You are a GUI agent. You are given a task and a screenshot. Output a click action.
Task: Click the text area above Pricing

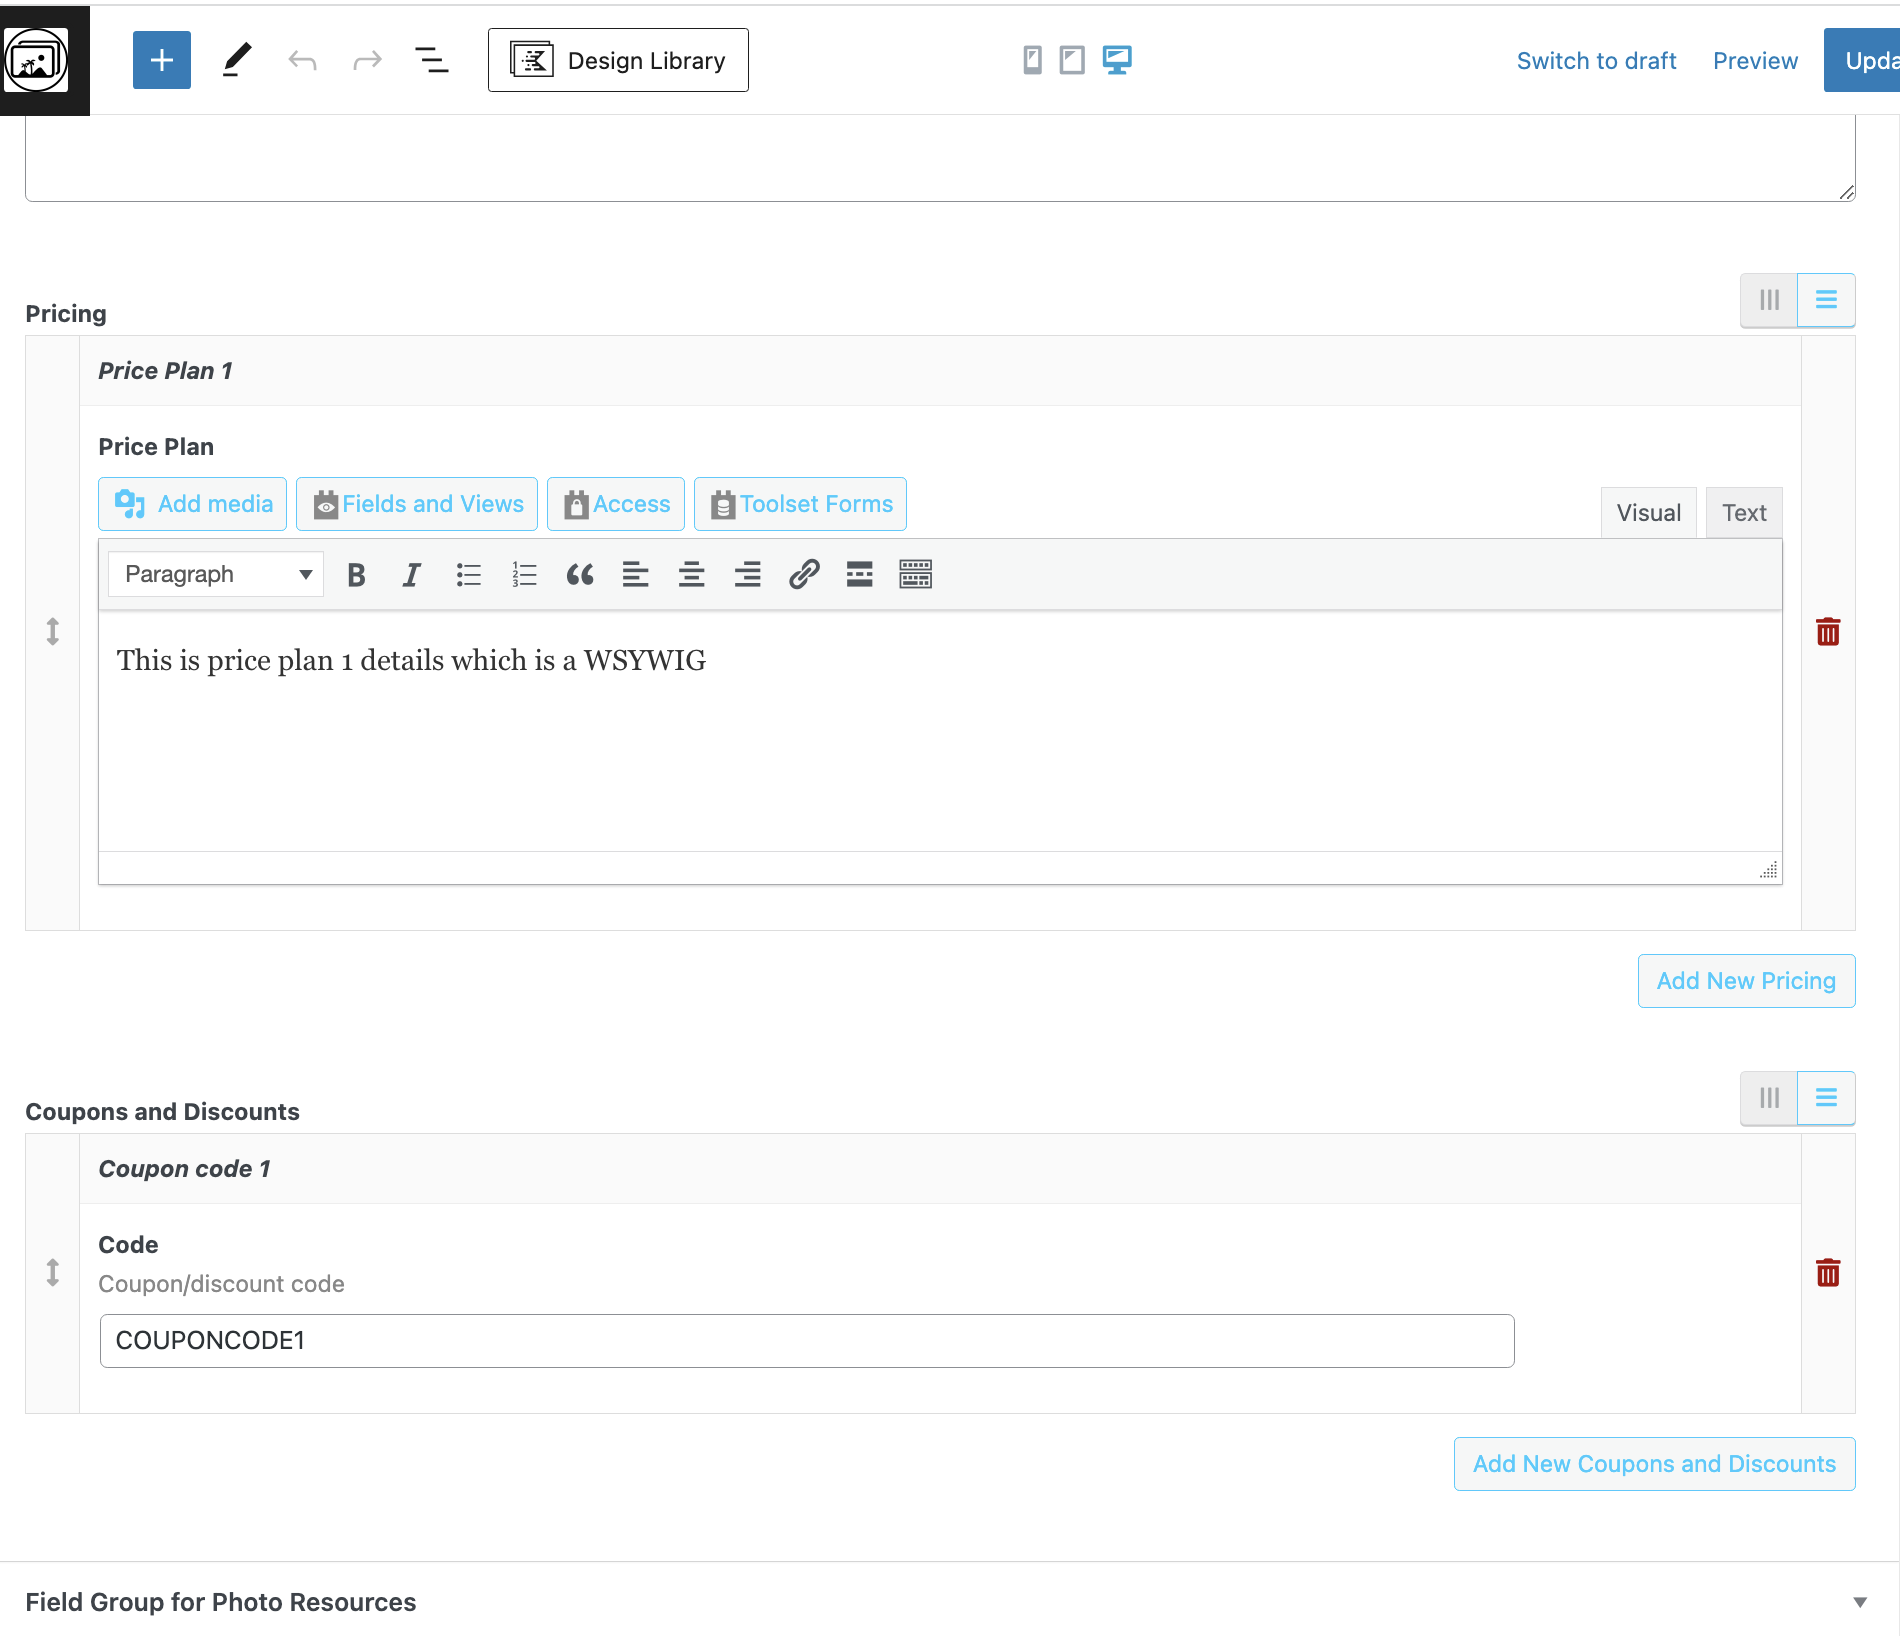pos(940,158)
